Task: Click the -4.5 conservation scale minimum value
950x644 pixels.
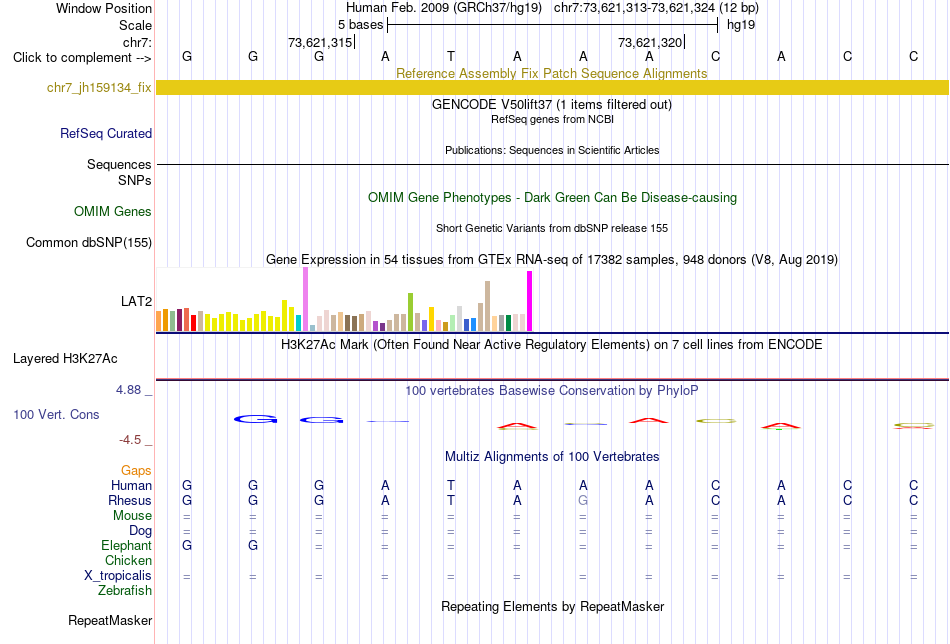Action: [130, 440]
